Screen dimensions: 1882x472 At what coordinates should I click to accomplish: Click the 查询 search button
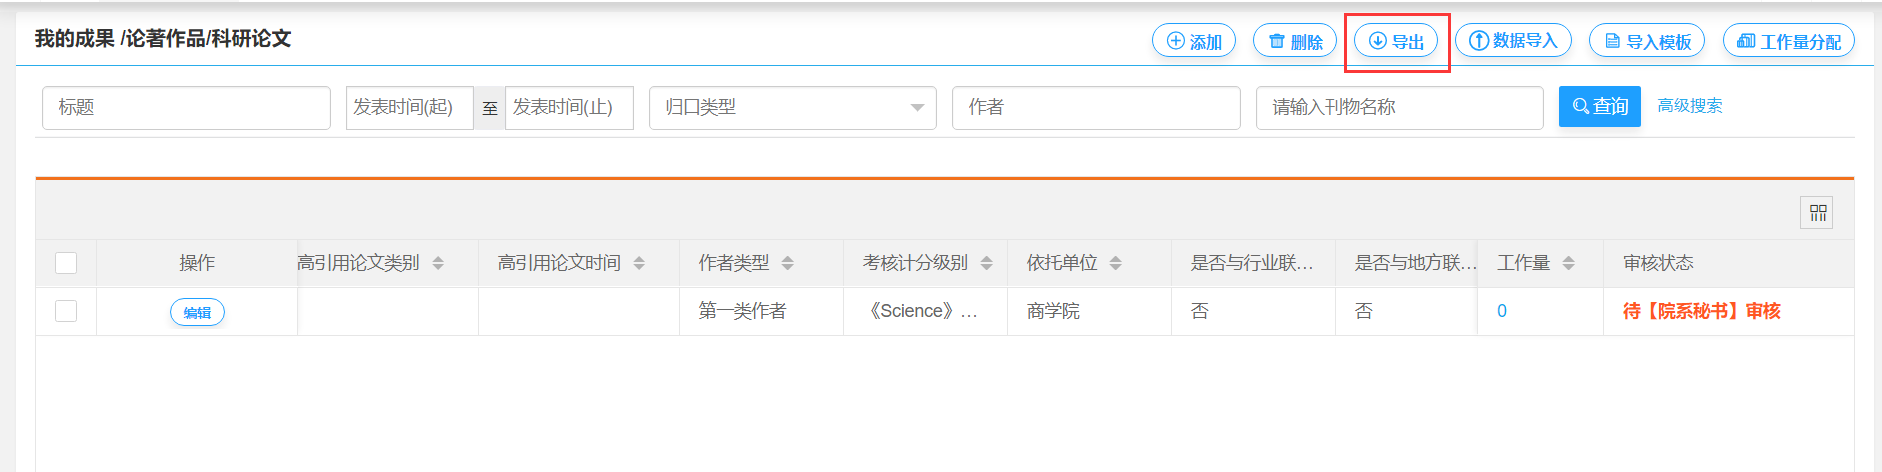[1599, 107]
